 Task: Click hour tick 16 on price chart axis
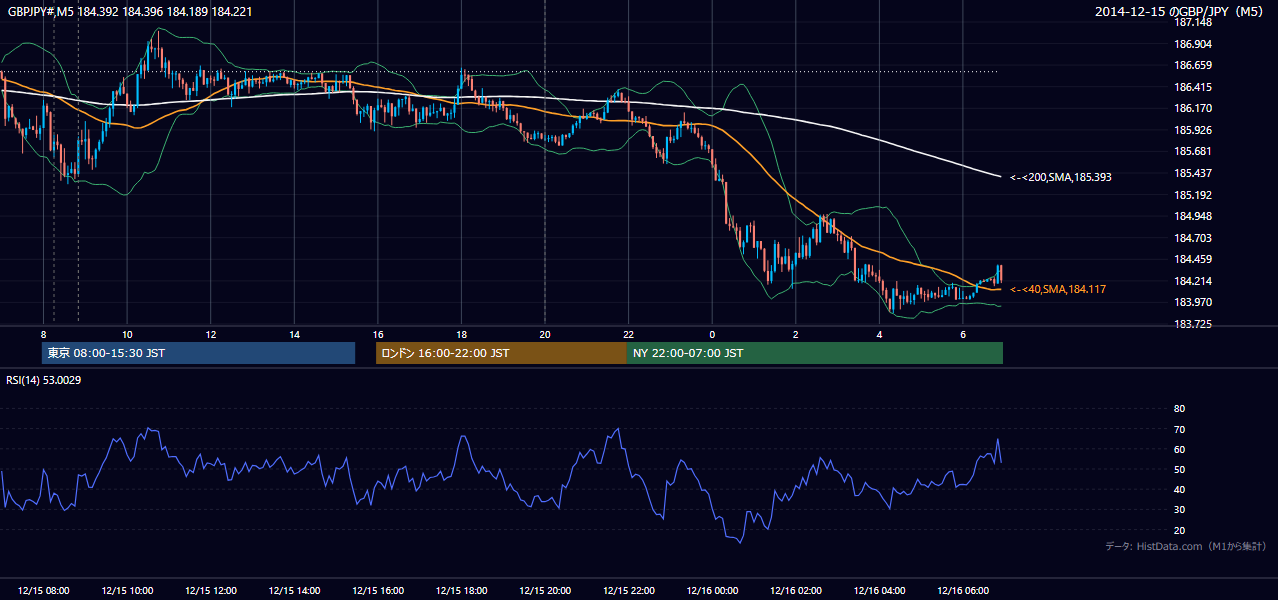coord(378,333)
